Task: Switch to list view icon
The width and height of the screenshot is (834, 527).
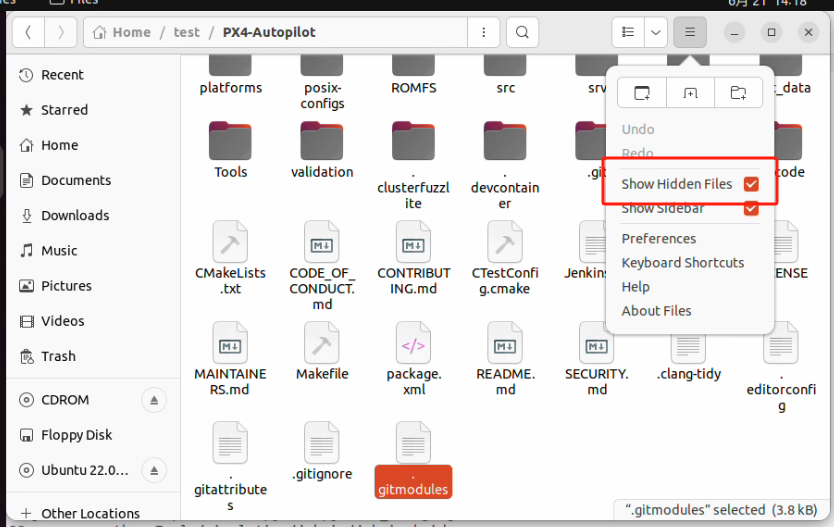Action: coord(628,32)
